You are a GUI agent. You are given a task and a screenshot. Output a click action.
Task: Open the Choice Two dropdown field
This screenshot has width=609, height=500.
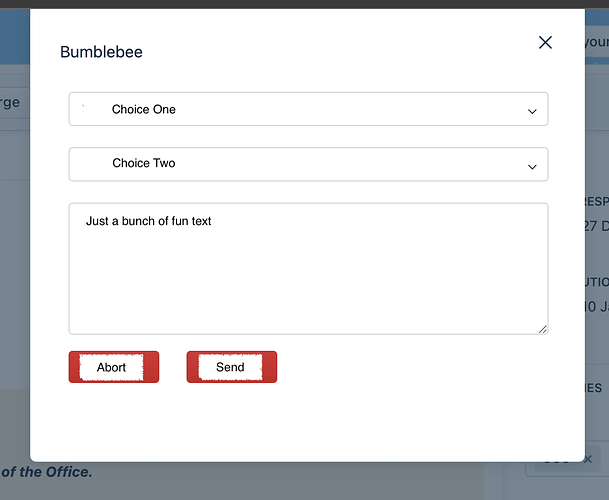click(308, 164)
